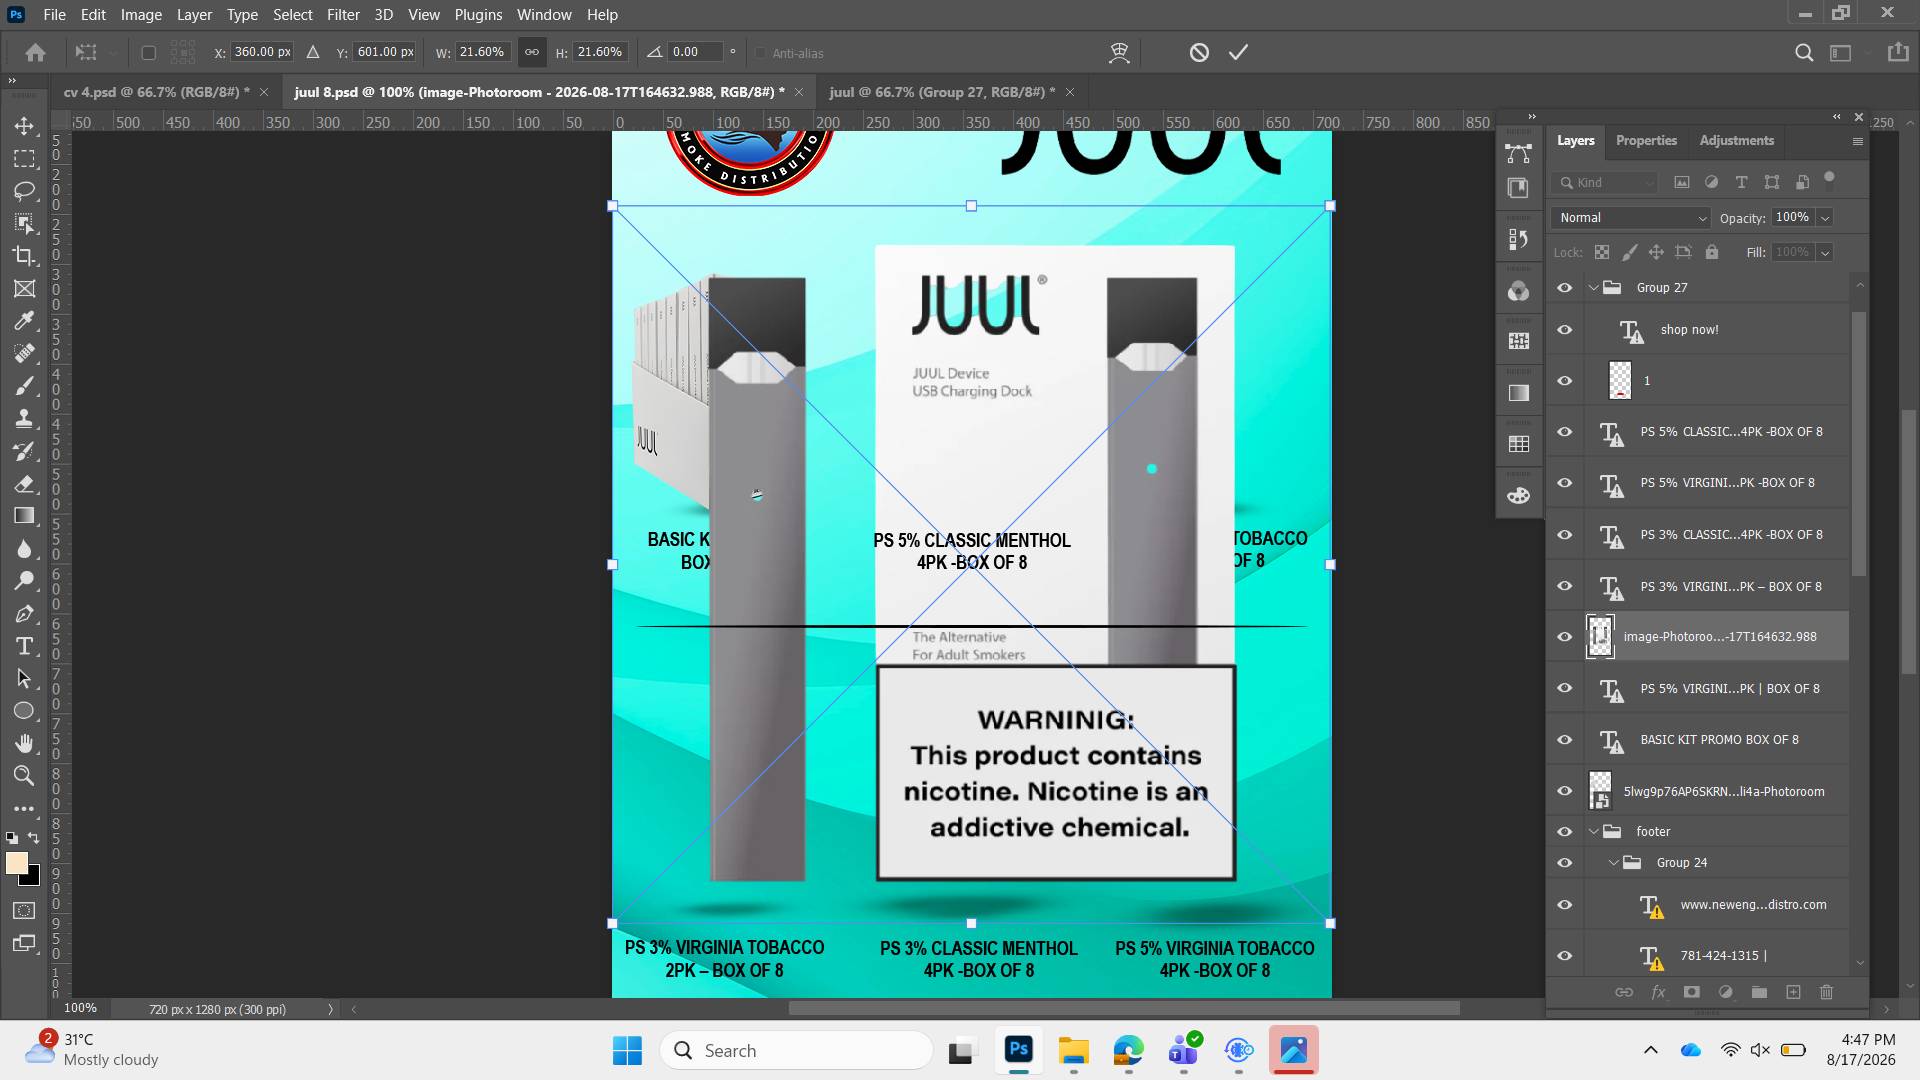The image size is (1920, 1080).
Task: Select the Eyedropper tool
Action: (24, 321)
